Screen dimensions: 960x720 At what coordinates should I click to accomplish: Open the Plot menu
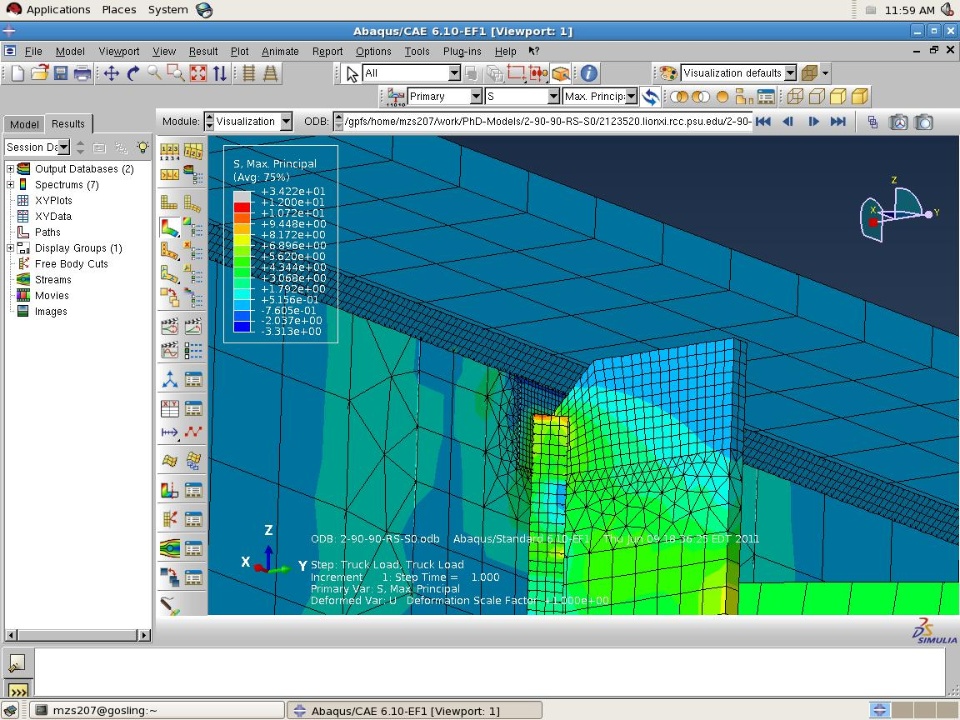click(239, 51)
